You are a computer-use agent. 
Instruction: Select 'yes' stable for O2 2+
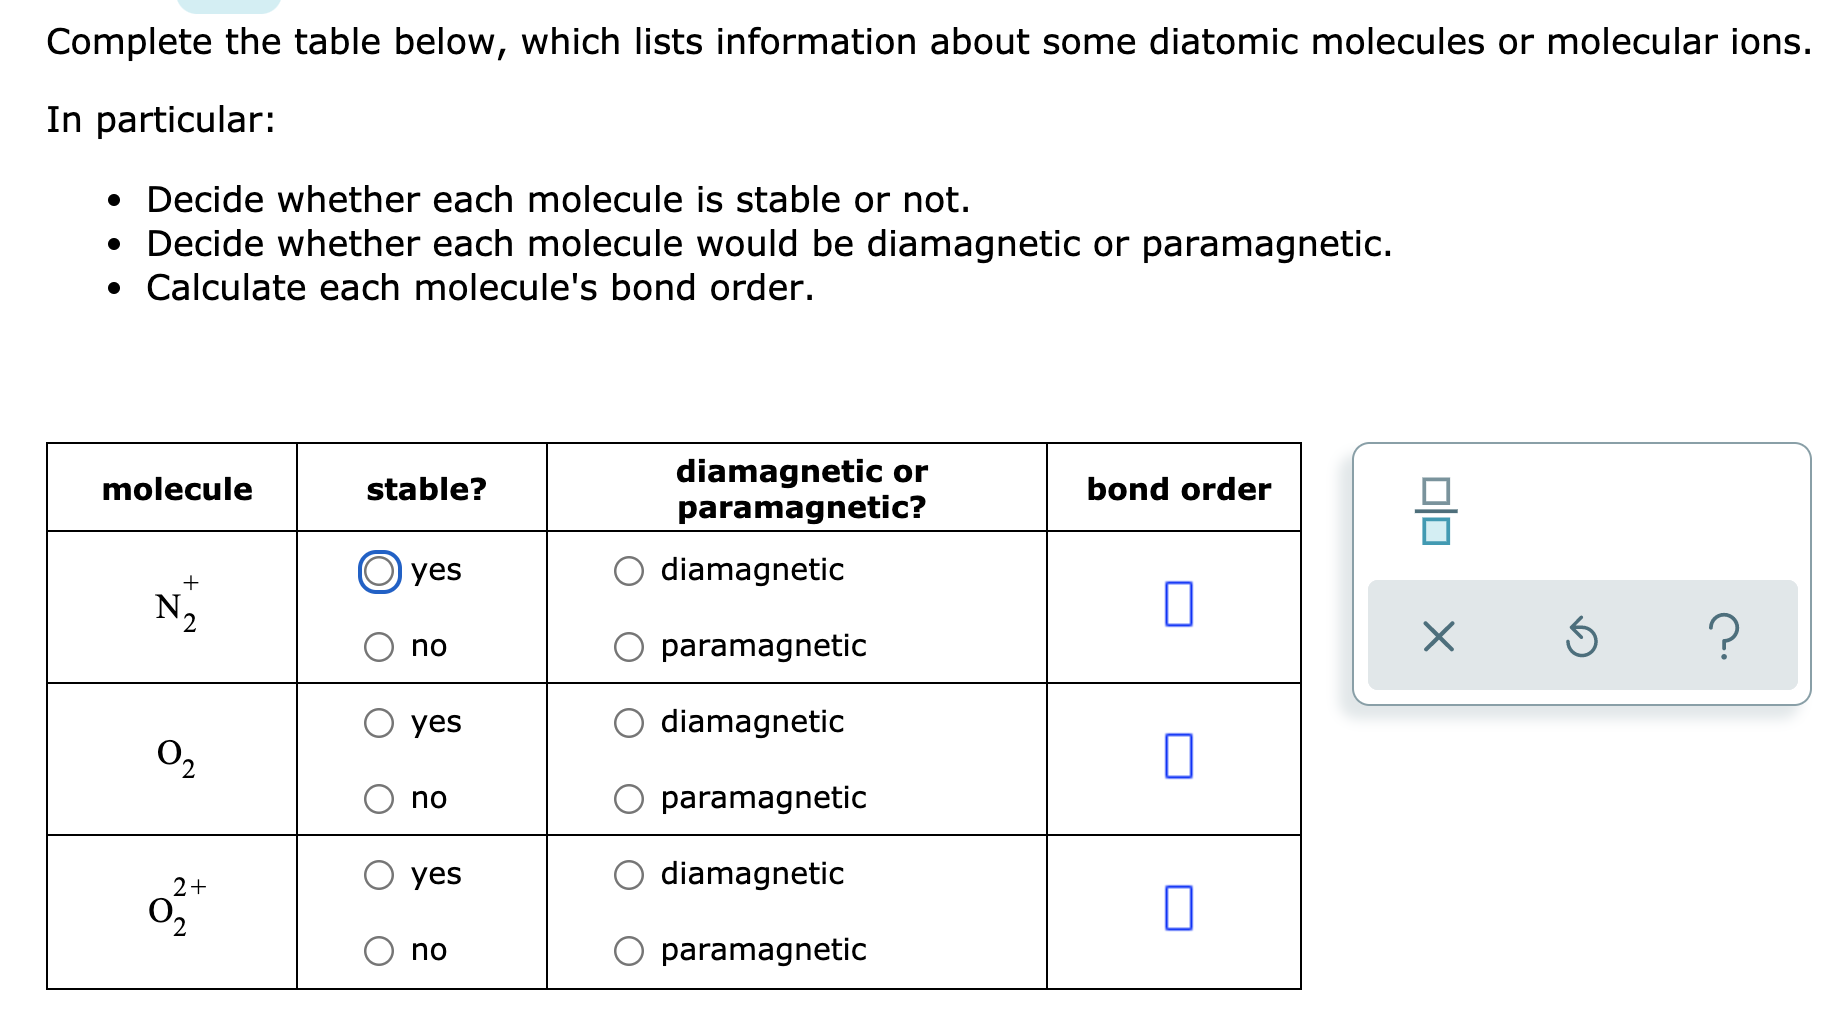(x=378, y=875)
